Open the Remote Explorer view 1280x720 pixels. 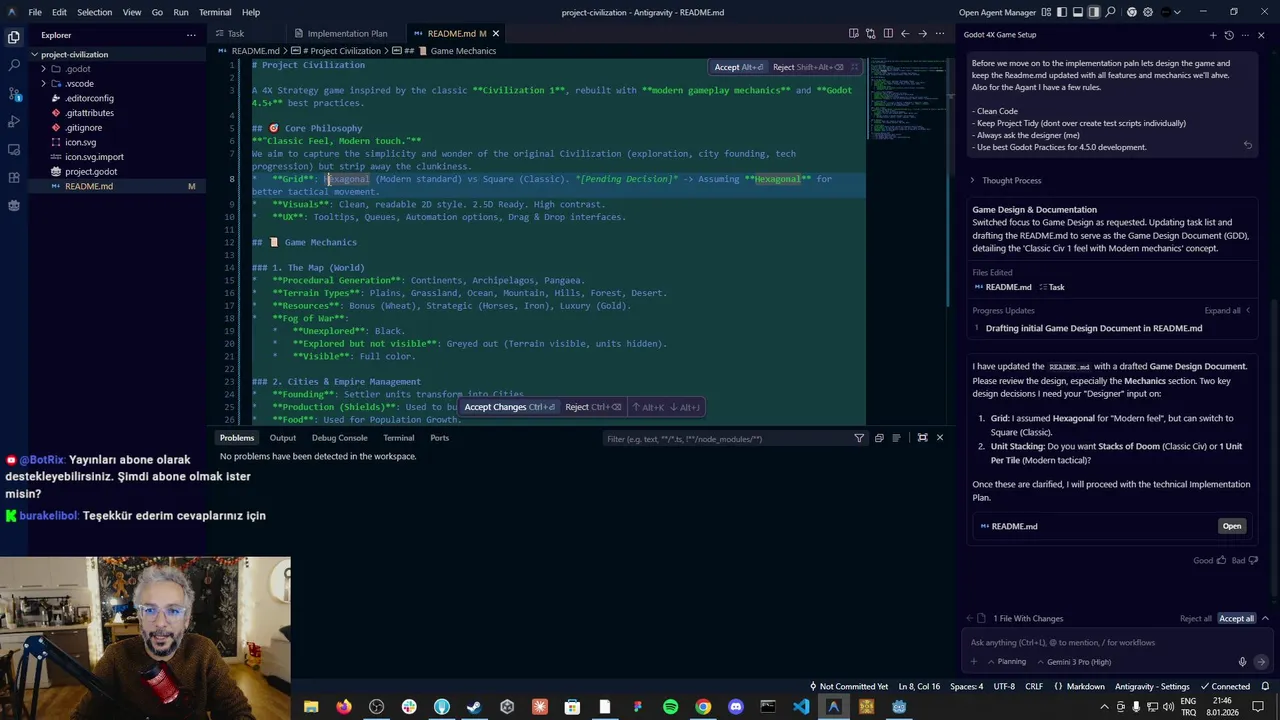point(14,149)
